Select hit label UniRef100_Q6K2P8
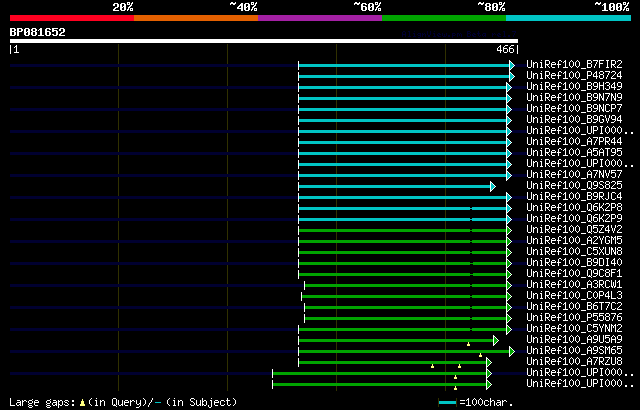 (x=574, y=208)
